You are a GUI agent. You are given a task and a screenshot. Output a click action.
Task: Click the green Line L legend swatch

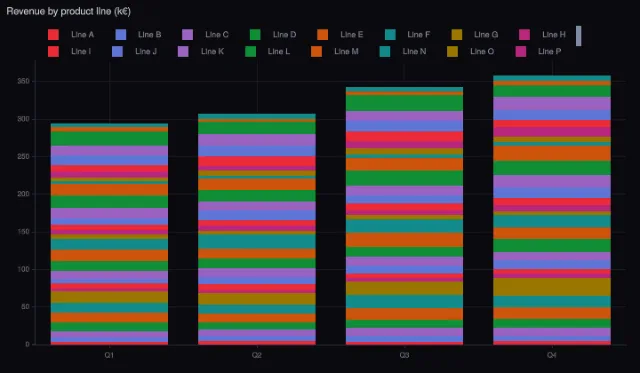click(x=251, y=51)
